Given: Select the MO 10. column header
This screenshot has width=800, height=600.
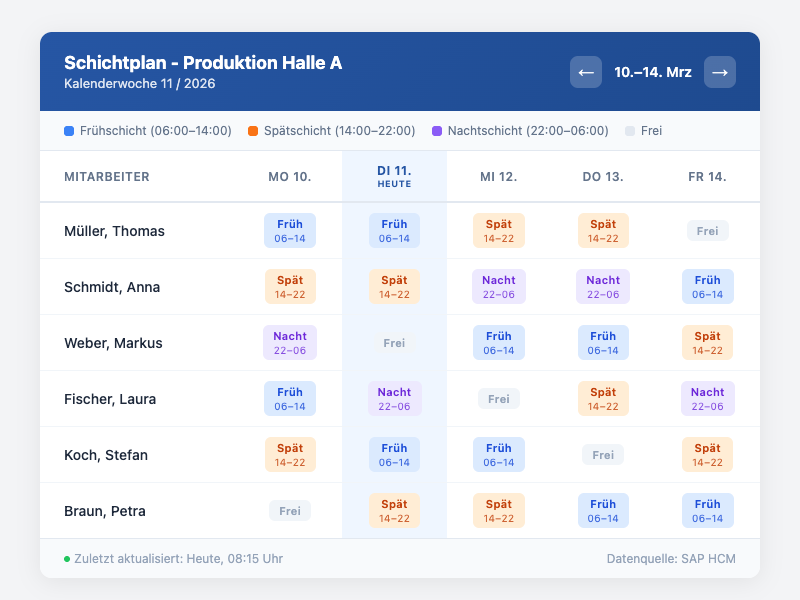Looking at the screenshot, I should pos(290,176).
